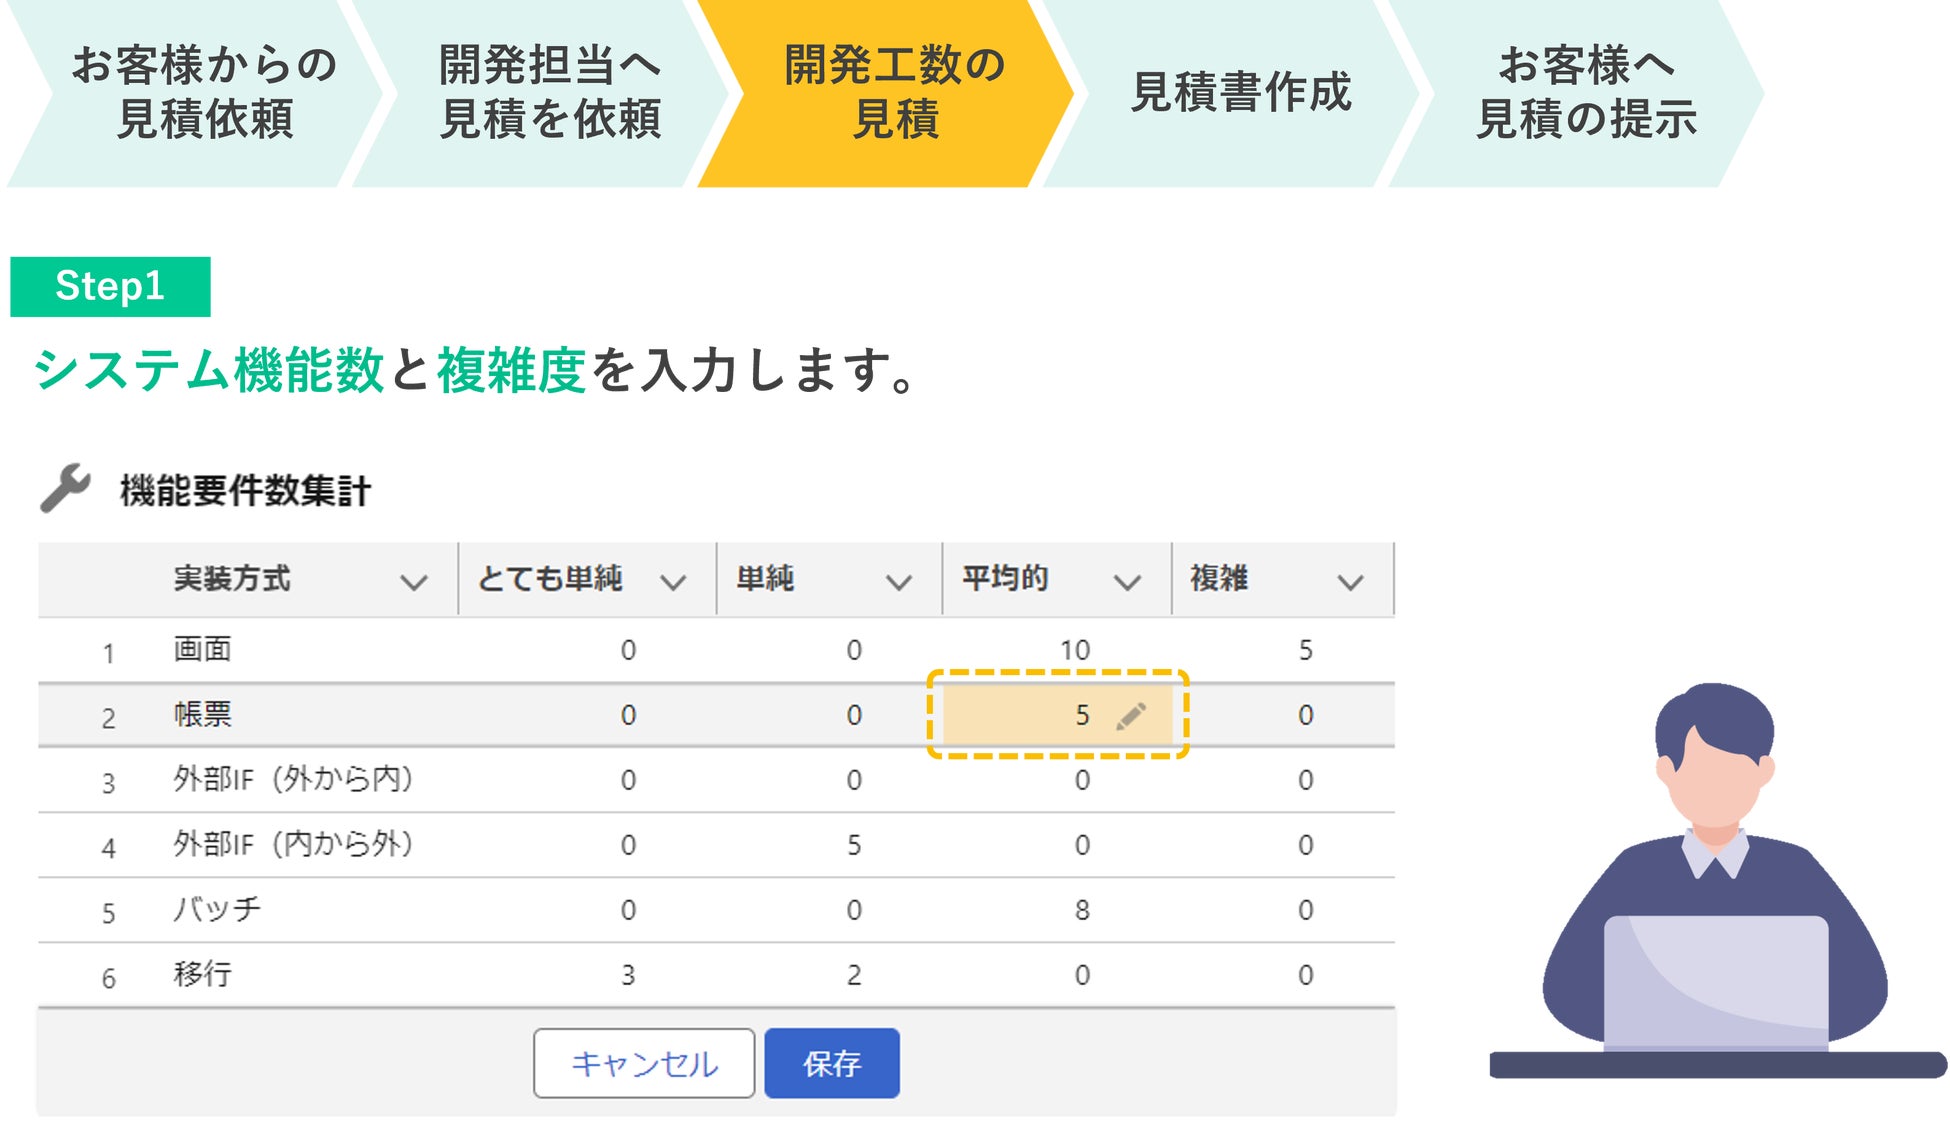1950x1131 pixels.
Task: Select the お客様からの見積依頼 step
Action: click(204, 92)
